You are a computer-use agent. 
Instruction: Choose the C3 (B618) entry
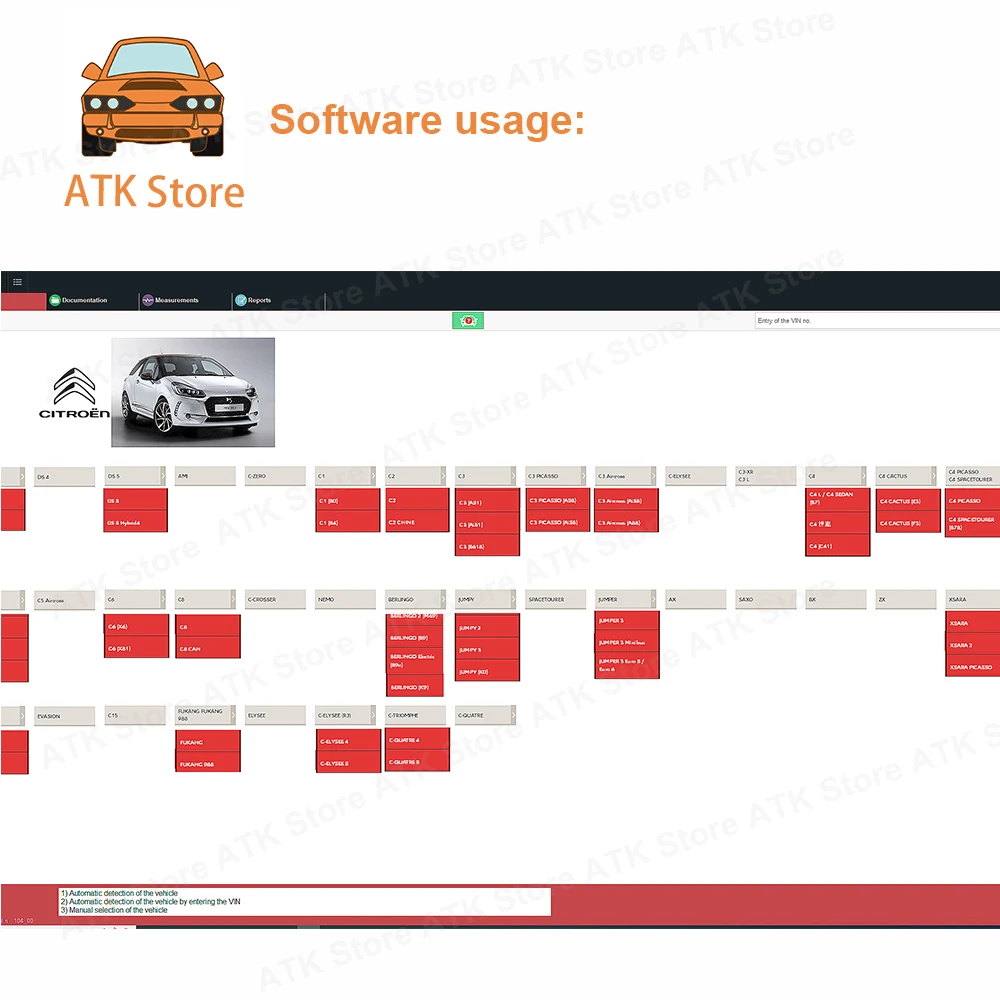click(487, 547)
